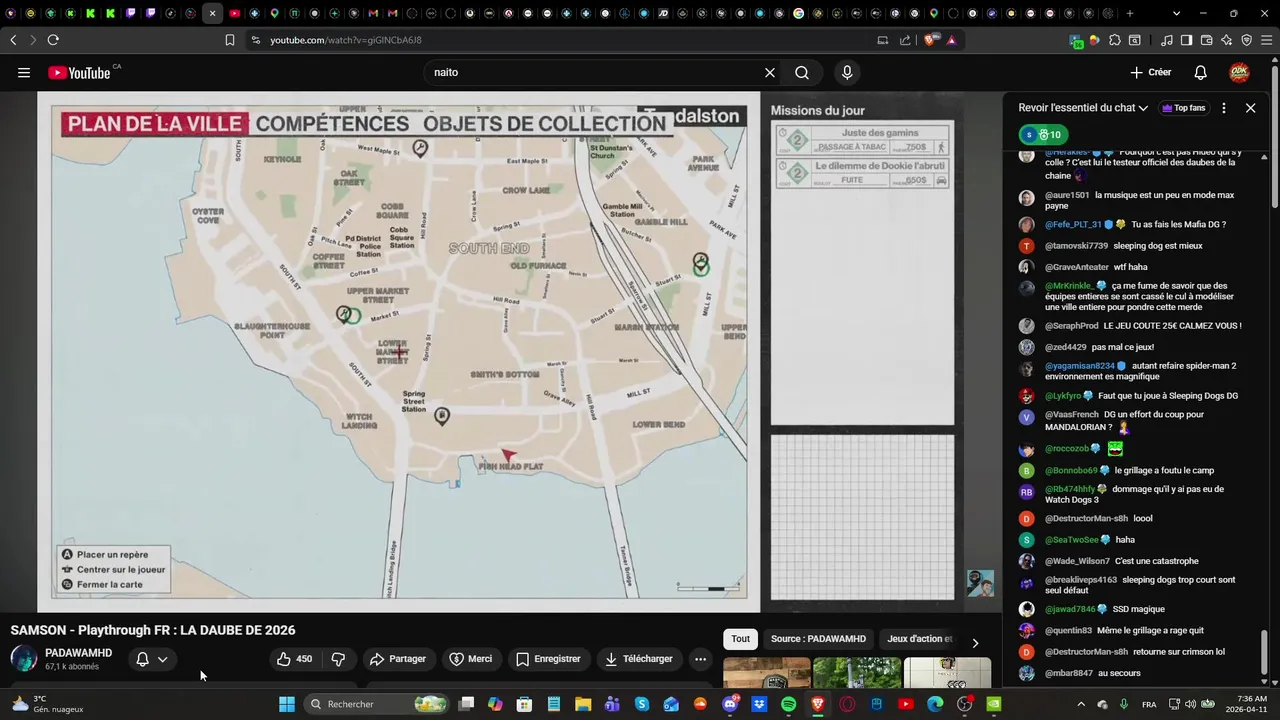Open the account avatar menu
This screenshot has height=720, width=1280.
tap(1239, 72)
